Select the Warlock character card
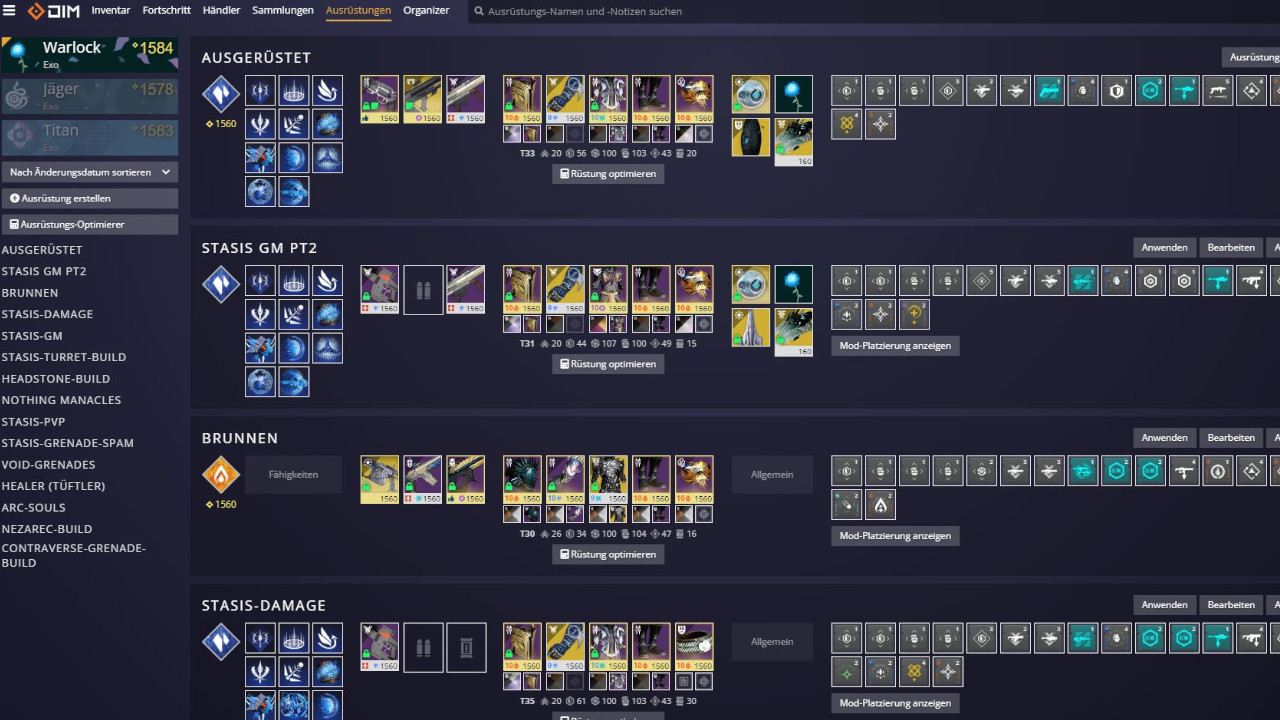The image size is (1280, 720). click(90, 55)
